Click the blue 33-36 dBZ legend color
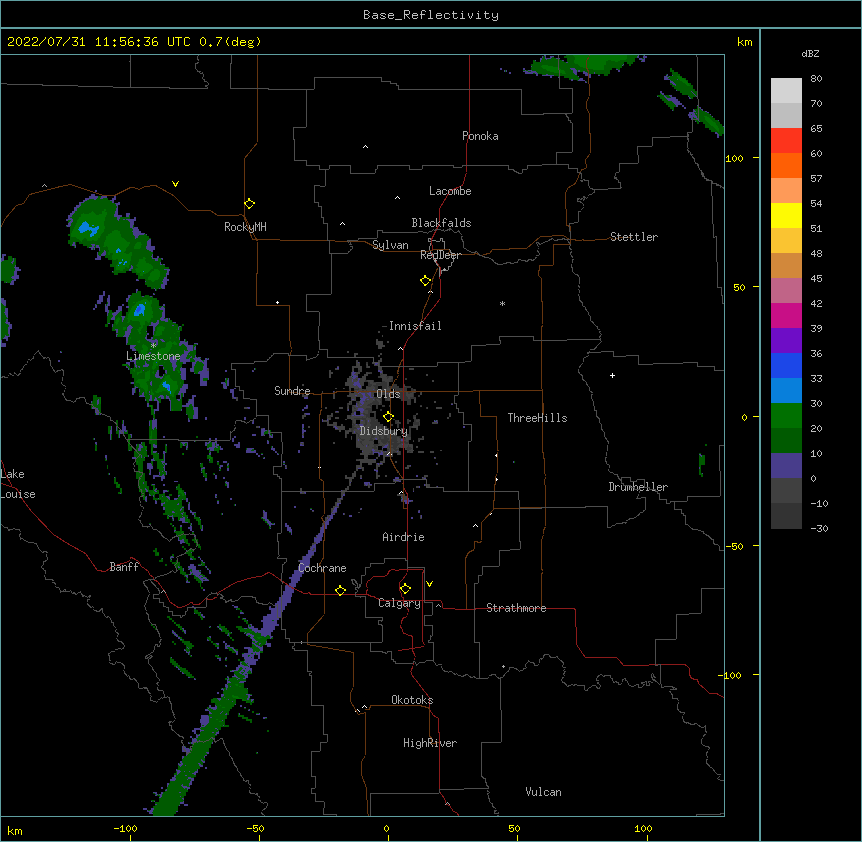The width and height of the screenshot is (862, 842). 786,365
